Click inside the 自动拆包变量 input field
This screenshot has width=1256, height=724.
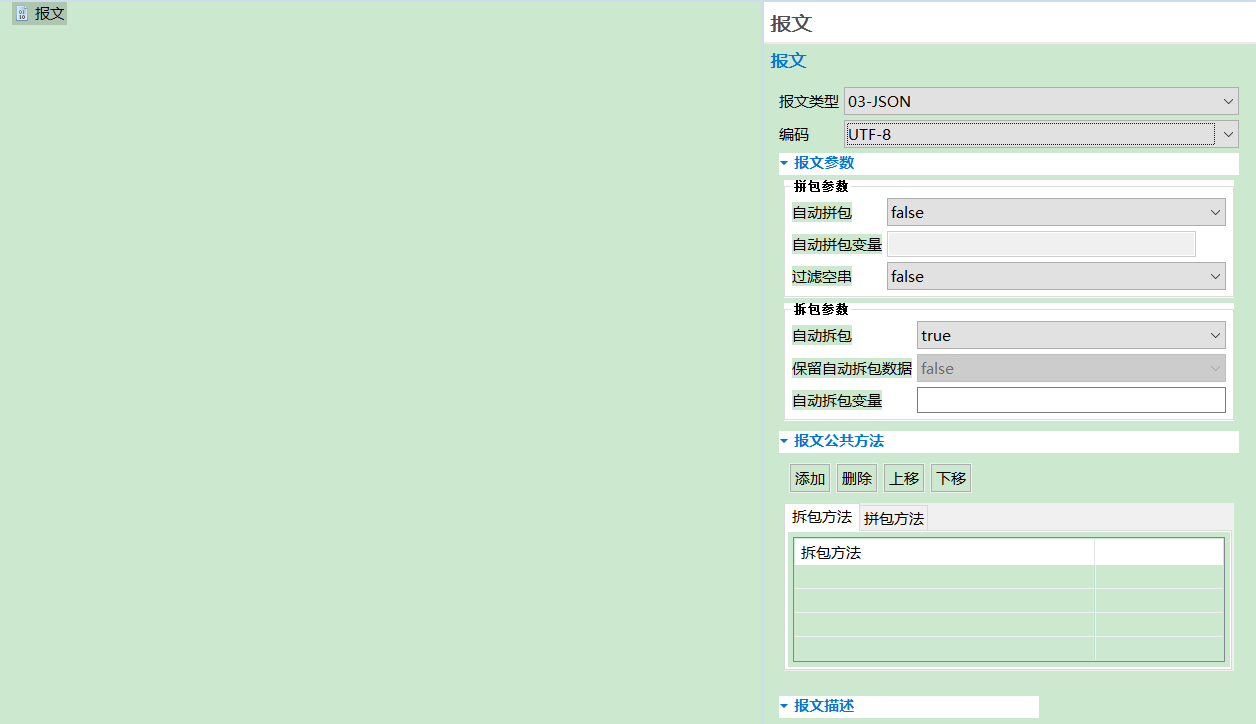(1070, 400)
